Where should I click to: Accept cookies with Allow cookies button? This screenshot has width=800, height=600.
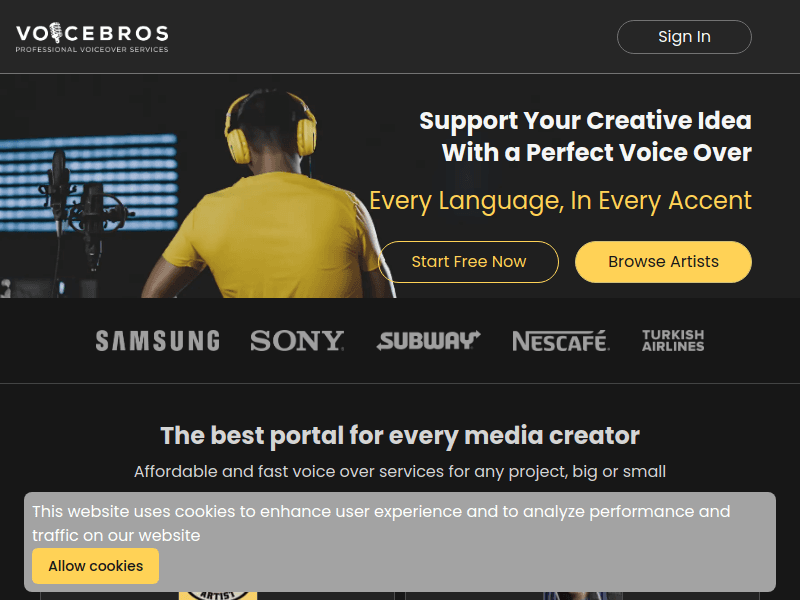click(95, 566)
